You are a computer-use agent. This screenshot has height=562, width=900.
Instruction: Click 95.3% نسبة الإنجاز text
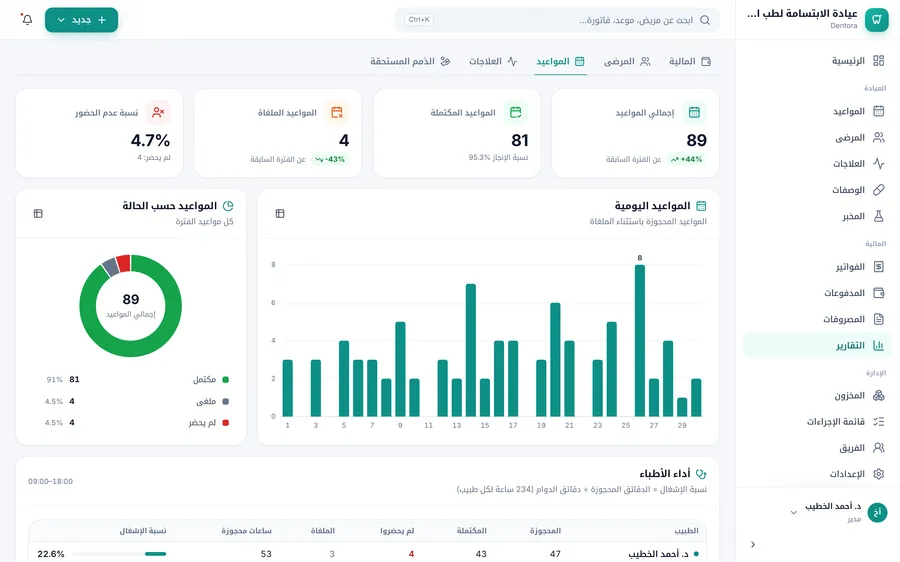point(498,157)
